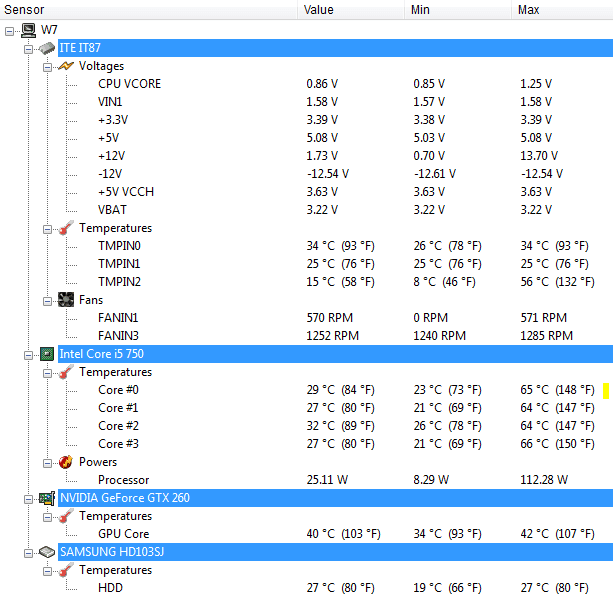613x605 pixels.
Task: Select the ITE IT87 row
Action: point(335,48)
